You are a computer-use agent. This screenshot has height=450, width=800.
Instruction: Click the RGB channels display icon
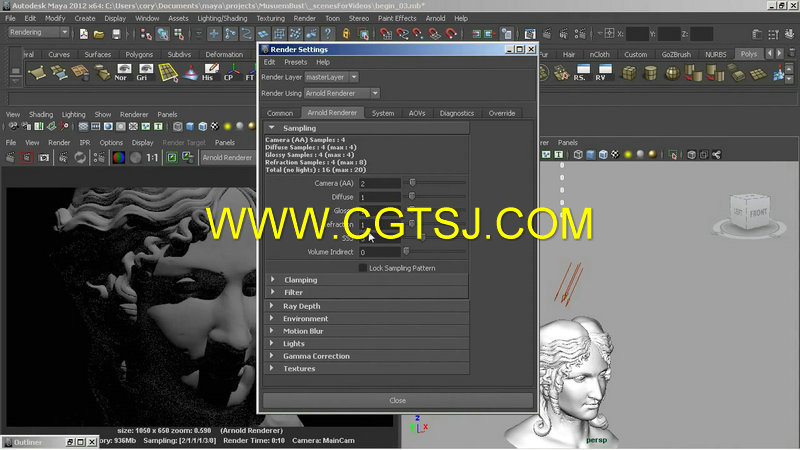118,158
